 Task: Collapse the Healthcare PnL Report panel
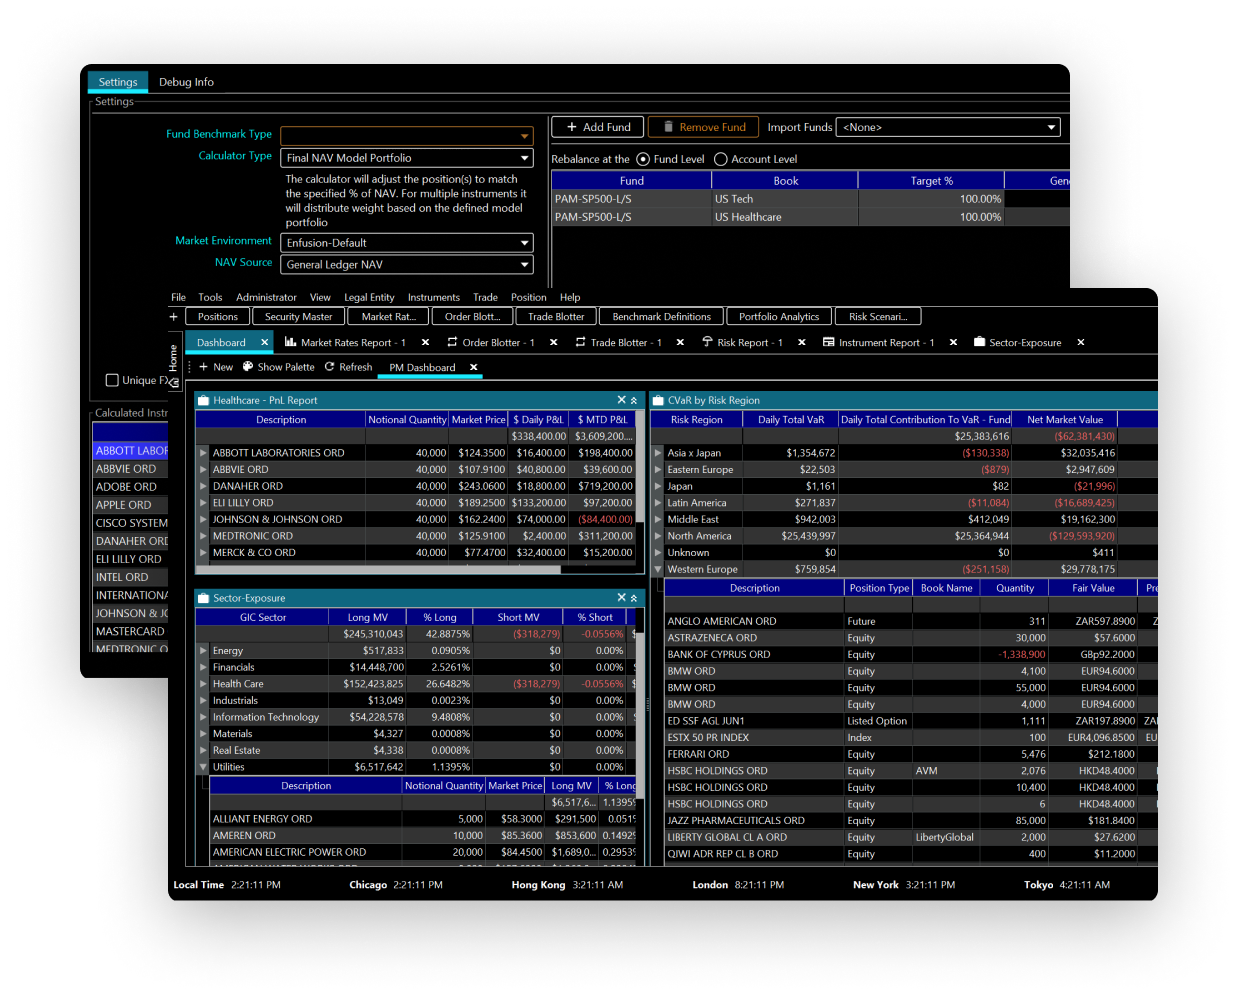(633, 400)
